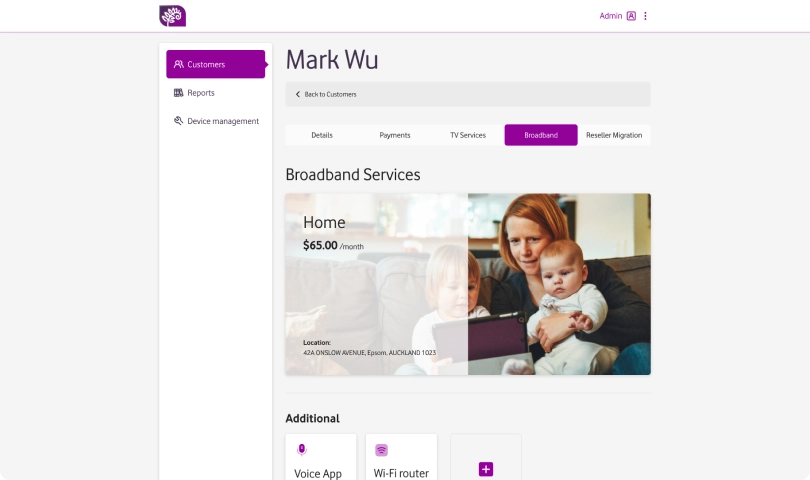Go back via Back to Customers link
Image resolution: width=810 pixels, height=480 pixels.
click(x=330, y=94)
